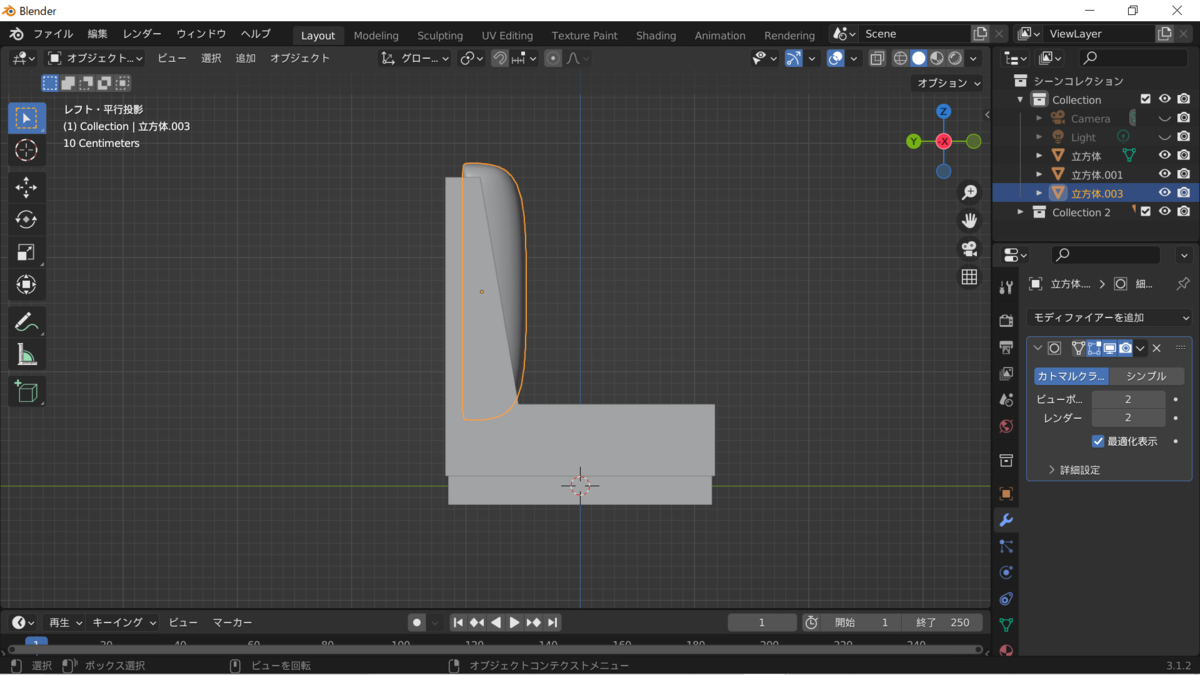Activate the Annotate pencil tool
The image size is (1200, 675).
[x=26, y=322]
